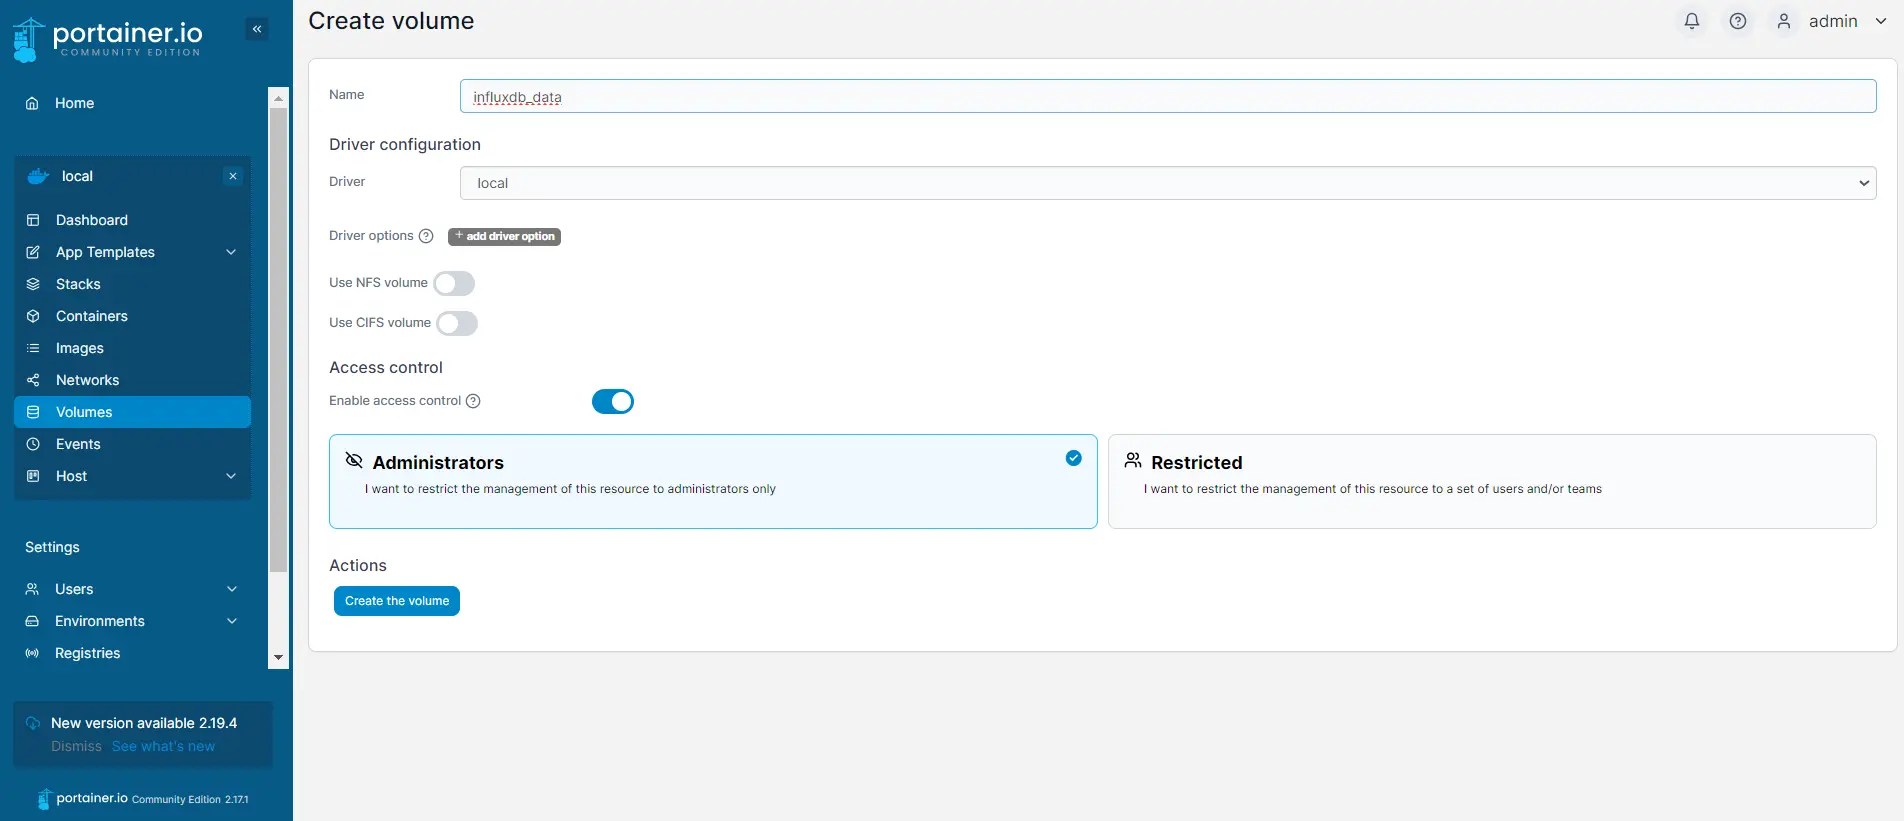Open the admin account dropdown chevron
Viewport: 1904px width, 821px height.
(1880, 21)
